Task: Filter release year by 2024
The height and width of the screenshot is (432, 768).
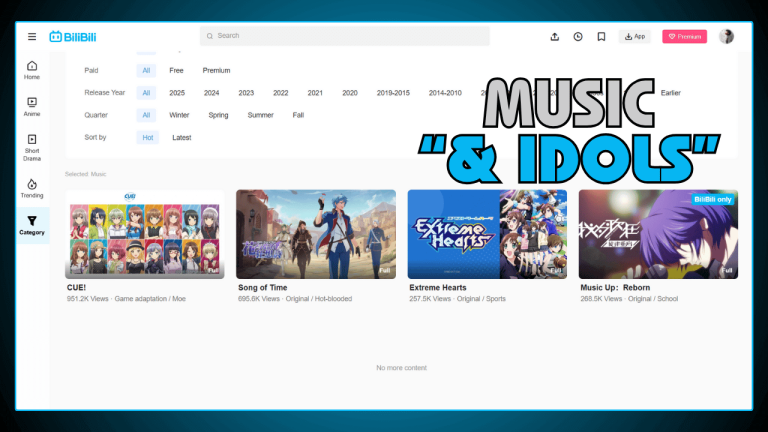Action: 212,93
